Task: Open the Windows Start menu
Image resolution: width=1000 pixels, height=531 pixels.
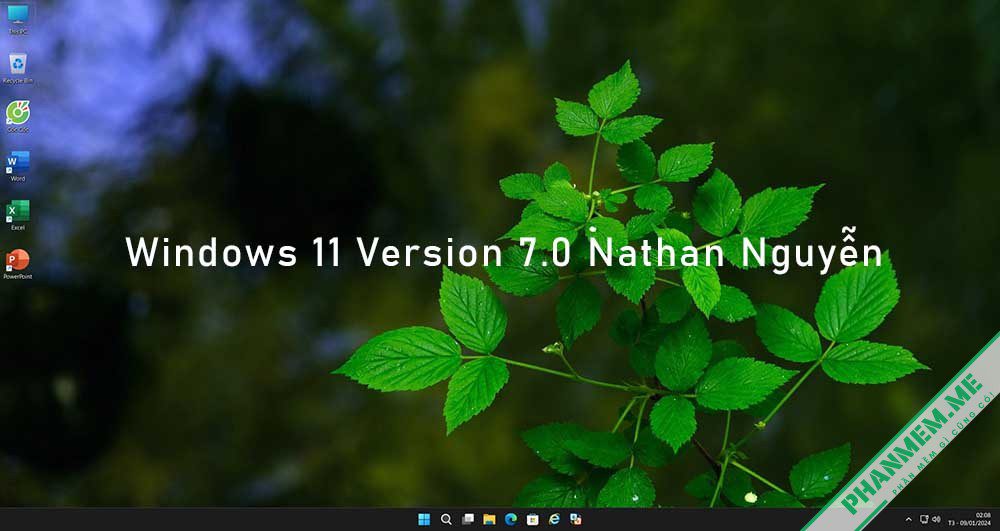Action: tap(424, 520)
